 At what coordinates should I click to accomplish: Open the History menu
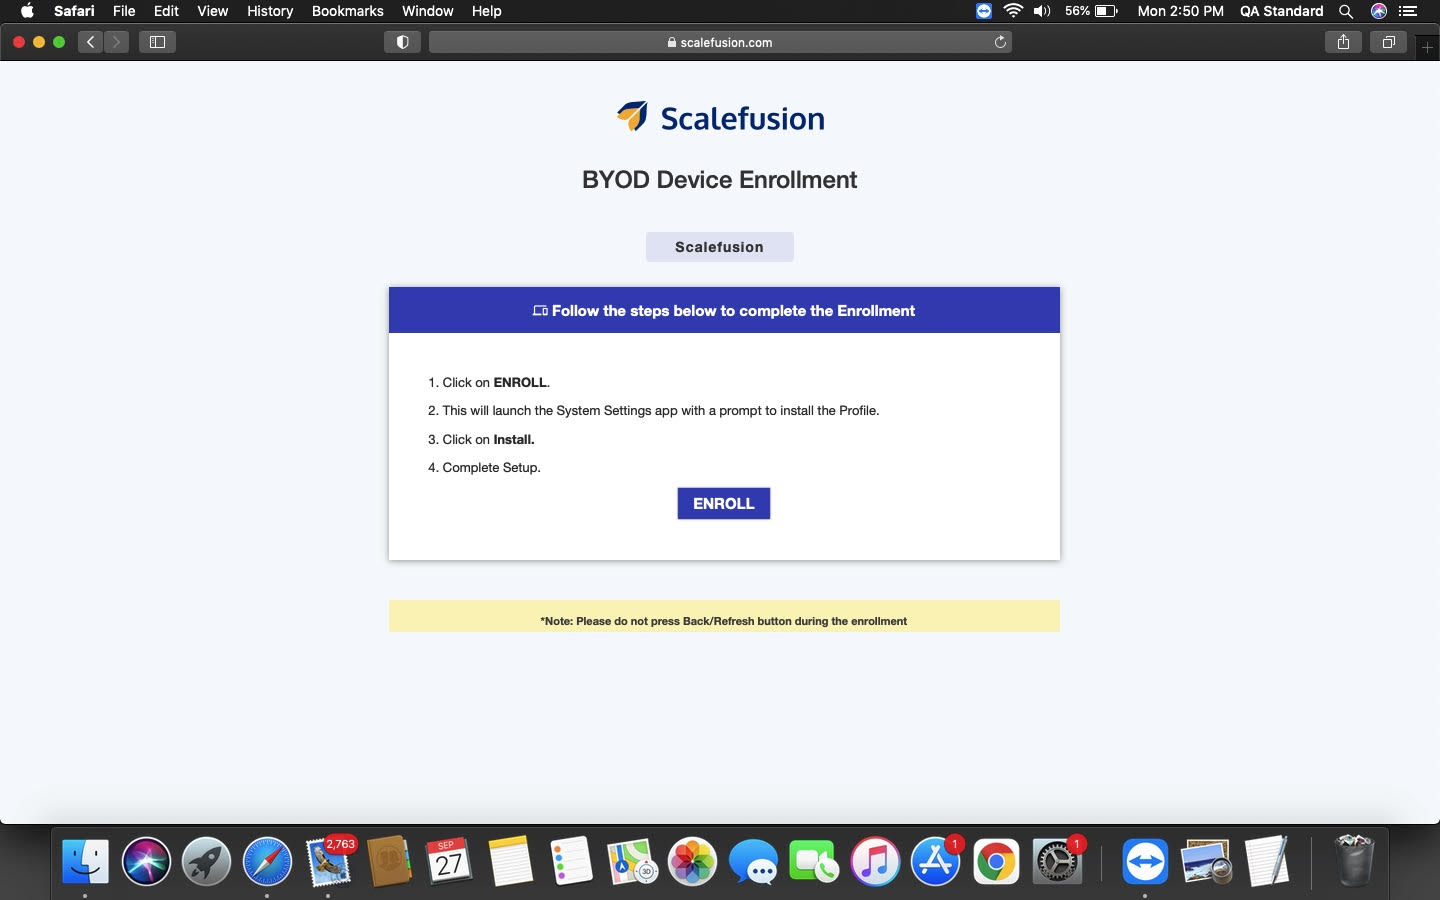tap(270, 11)
